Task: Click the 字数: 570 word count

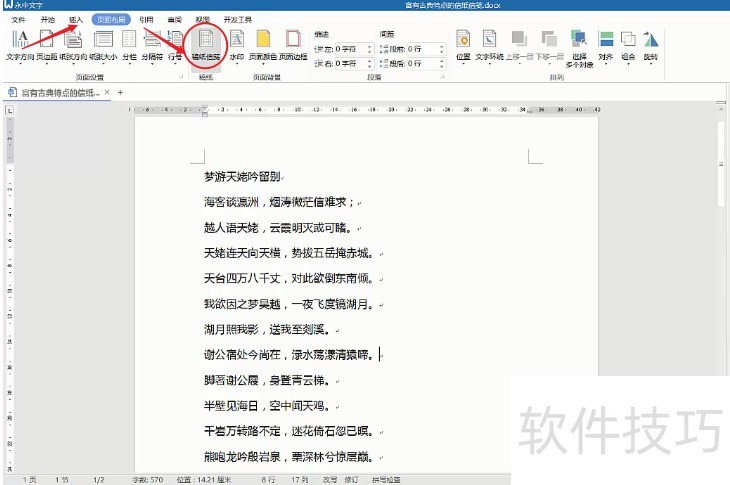Action: pyautogui.click(x=148, y=479)
